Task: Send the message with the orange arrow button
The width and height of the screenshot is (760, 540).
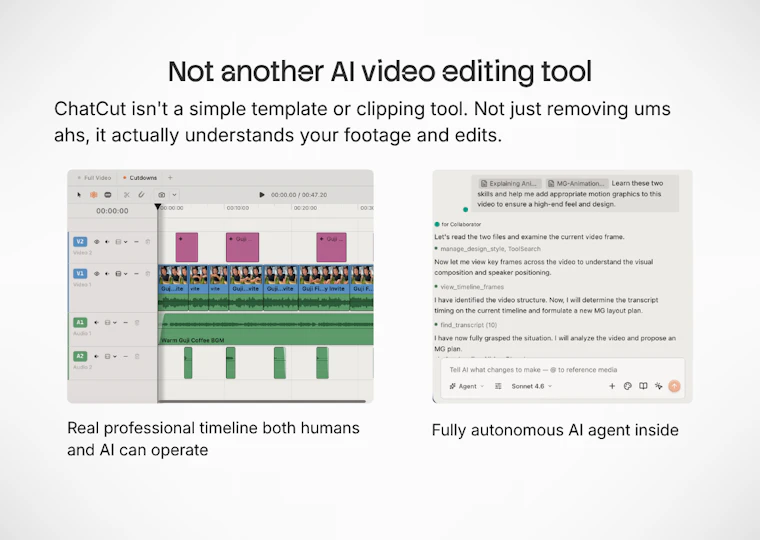Action: click(x=675, y=386)
